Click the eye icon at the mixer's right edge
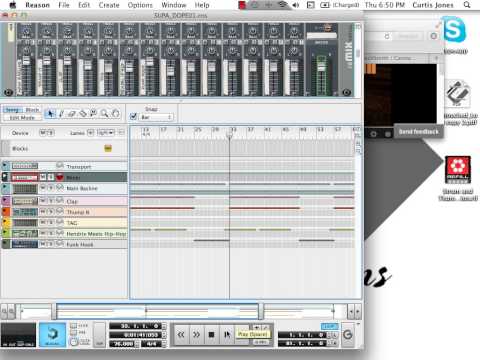Screen dimensions: 480x360 click(347, 92)
